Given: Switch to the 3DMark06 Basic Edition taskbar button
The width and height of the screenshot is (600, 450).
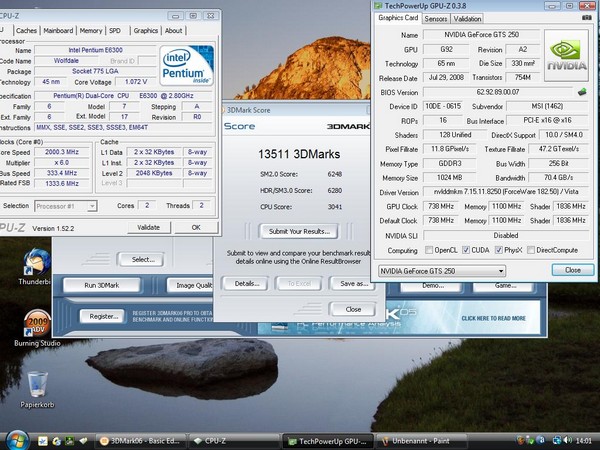Looking at the screenshot, I should (x=140, y=441).
